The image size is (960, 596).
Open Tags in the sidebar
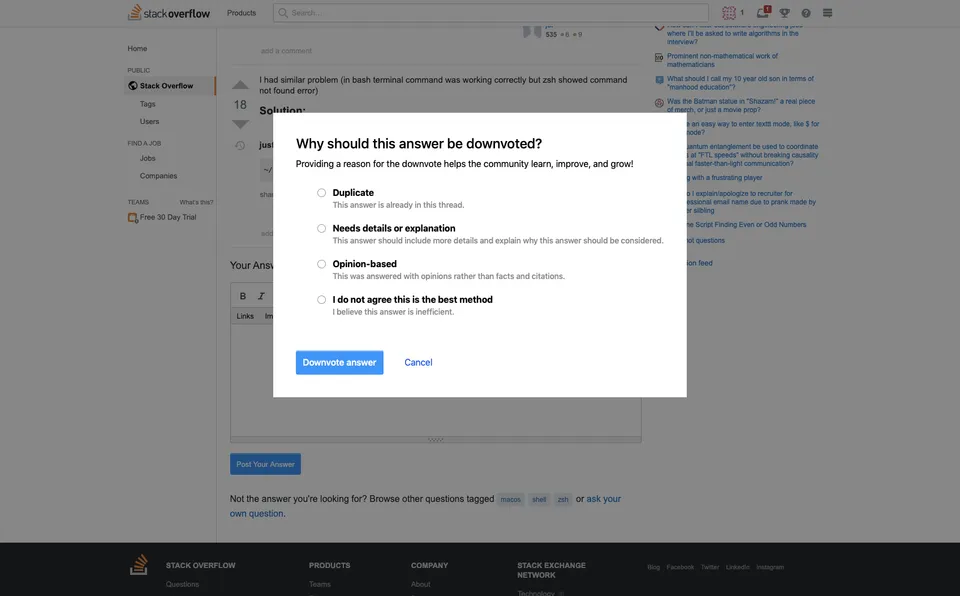[x=148, y=104]
